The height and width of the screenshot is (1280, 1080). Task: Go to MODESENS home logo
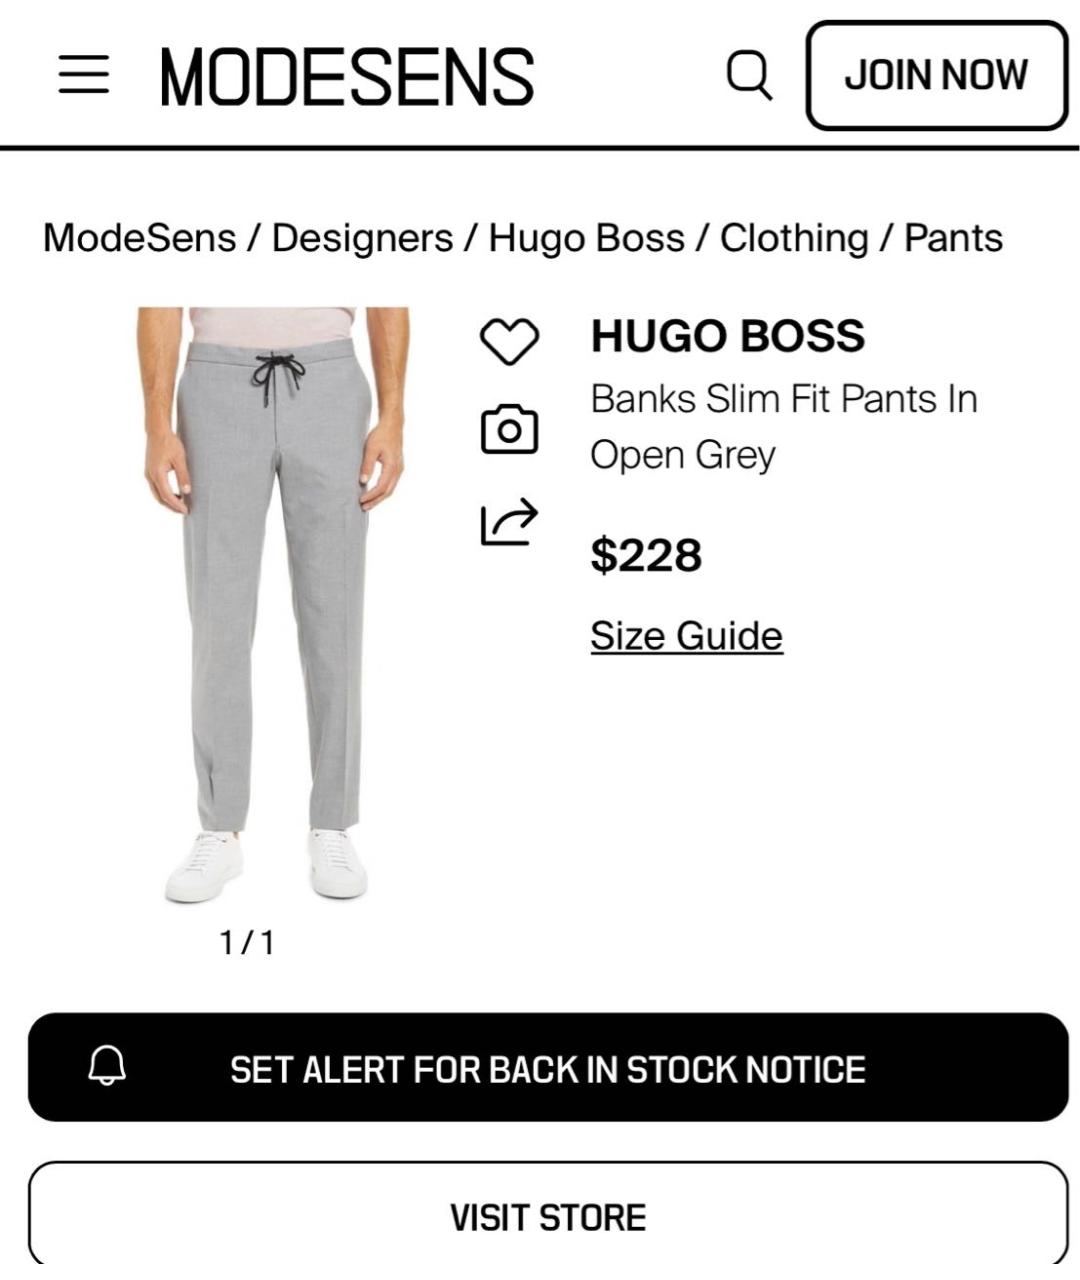[x=346, y=76]
